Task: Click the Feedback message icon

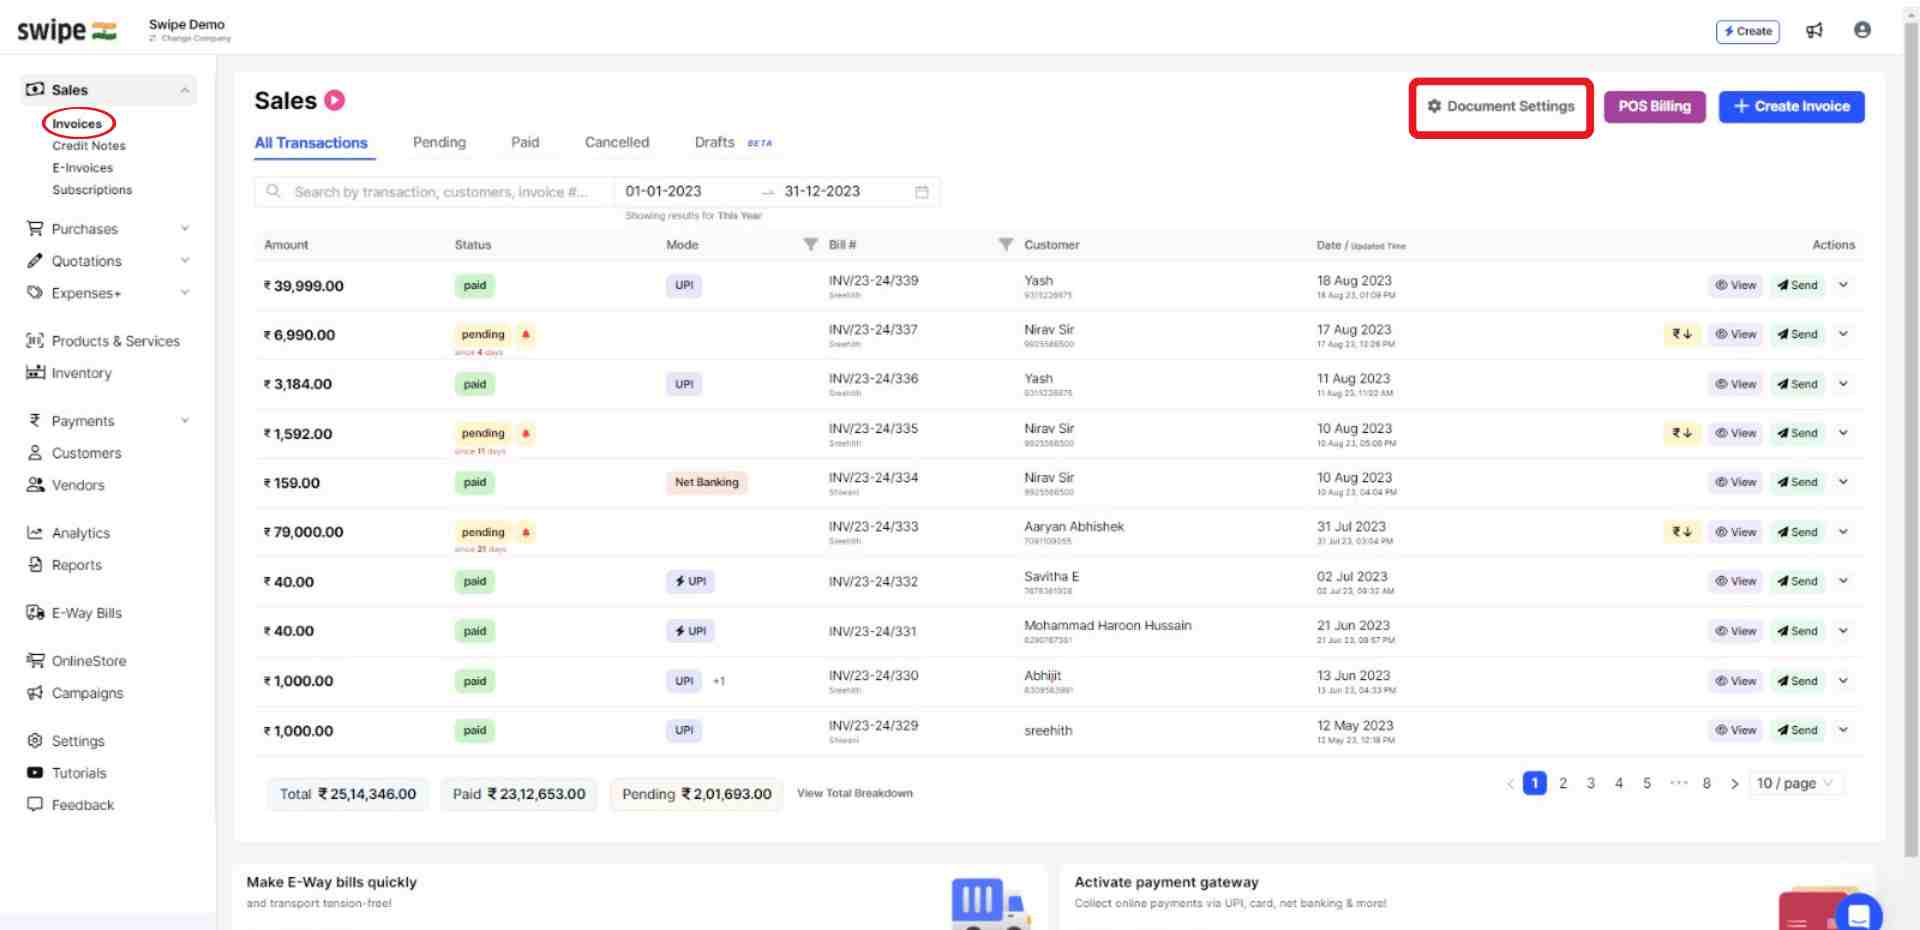Action: coord(35,804)
